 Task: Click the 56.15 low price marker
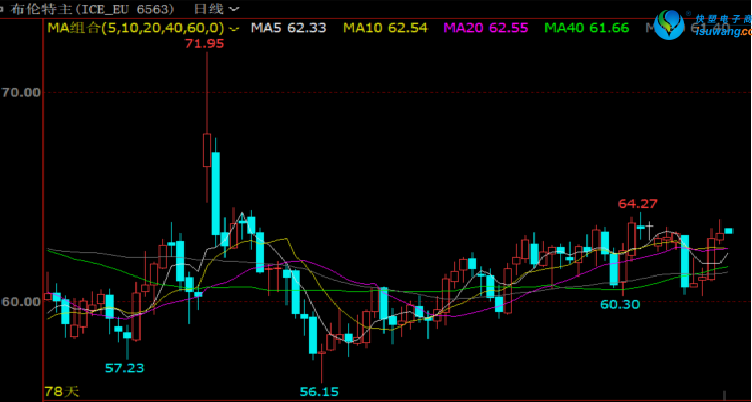point(318,391)
